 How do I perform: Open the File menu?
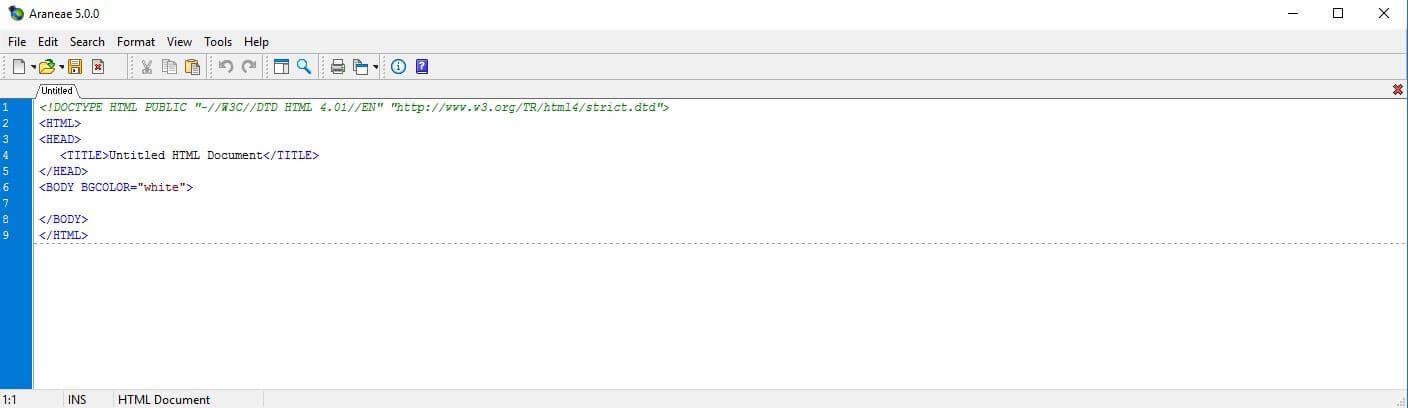17,42
